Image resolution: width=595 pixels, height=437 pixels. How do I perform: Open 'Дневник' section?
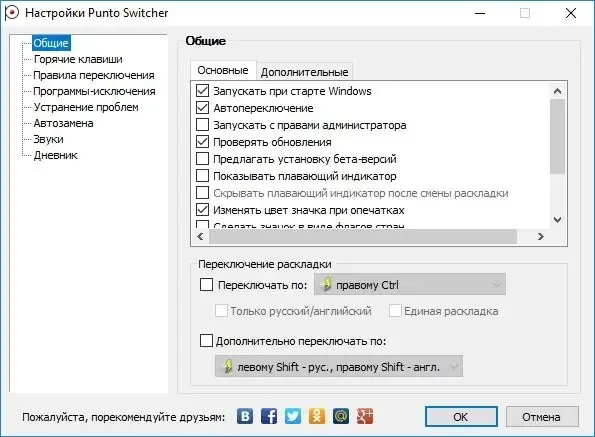point(55,155)
